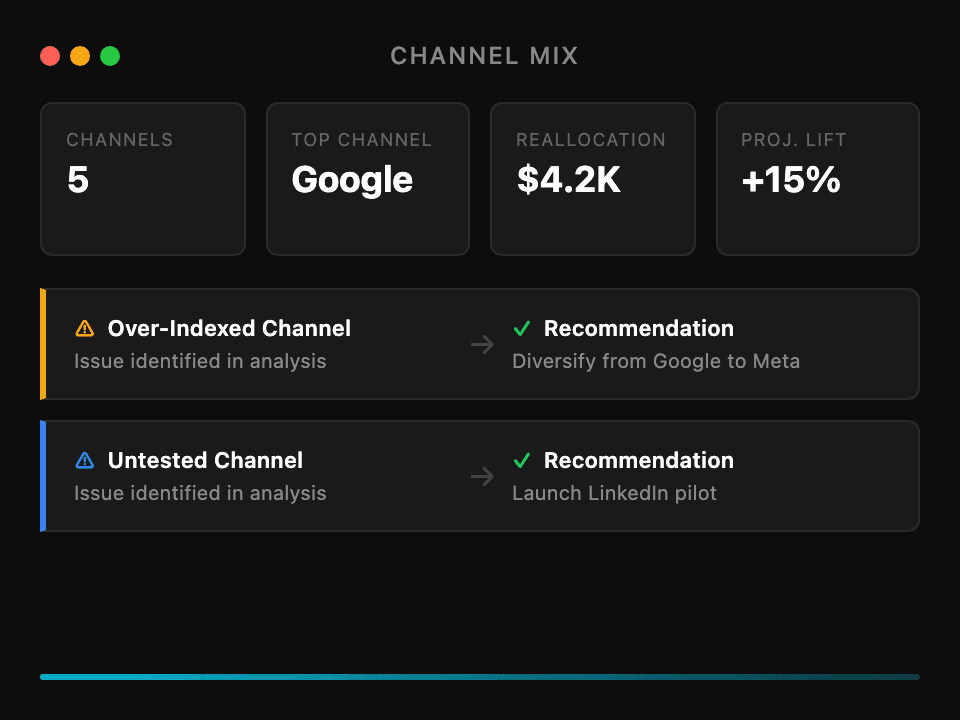Screen dimensions: 960x720
Task: Click the orange accent bar on the first issue card
Action: tap(41, 344)
